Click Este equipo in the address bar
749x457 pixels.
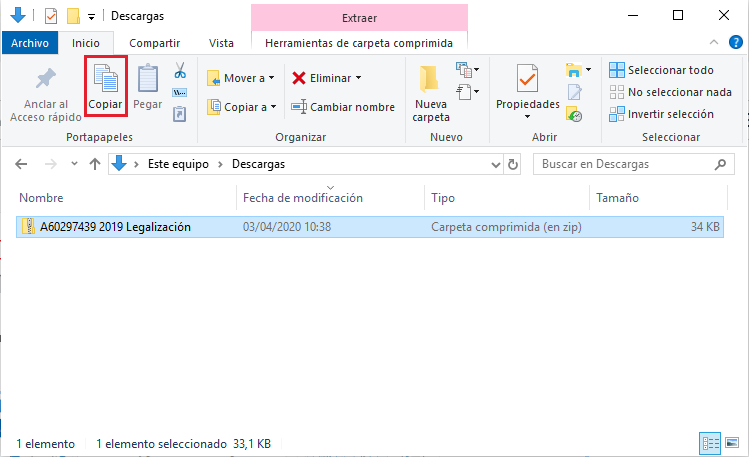coord(178,164)
